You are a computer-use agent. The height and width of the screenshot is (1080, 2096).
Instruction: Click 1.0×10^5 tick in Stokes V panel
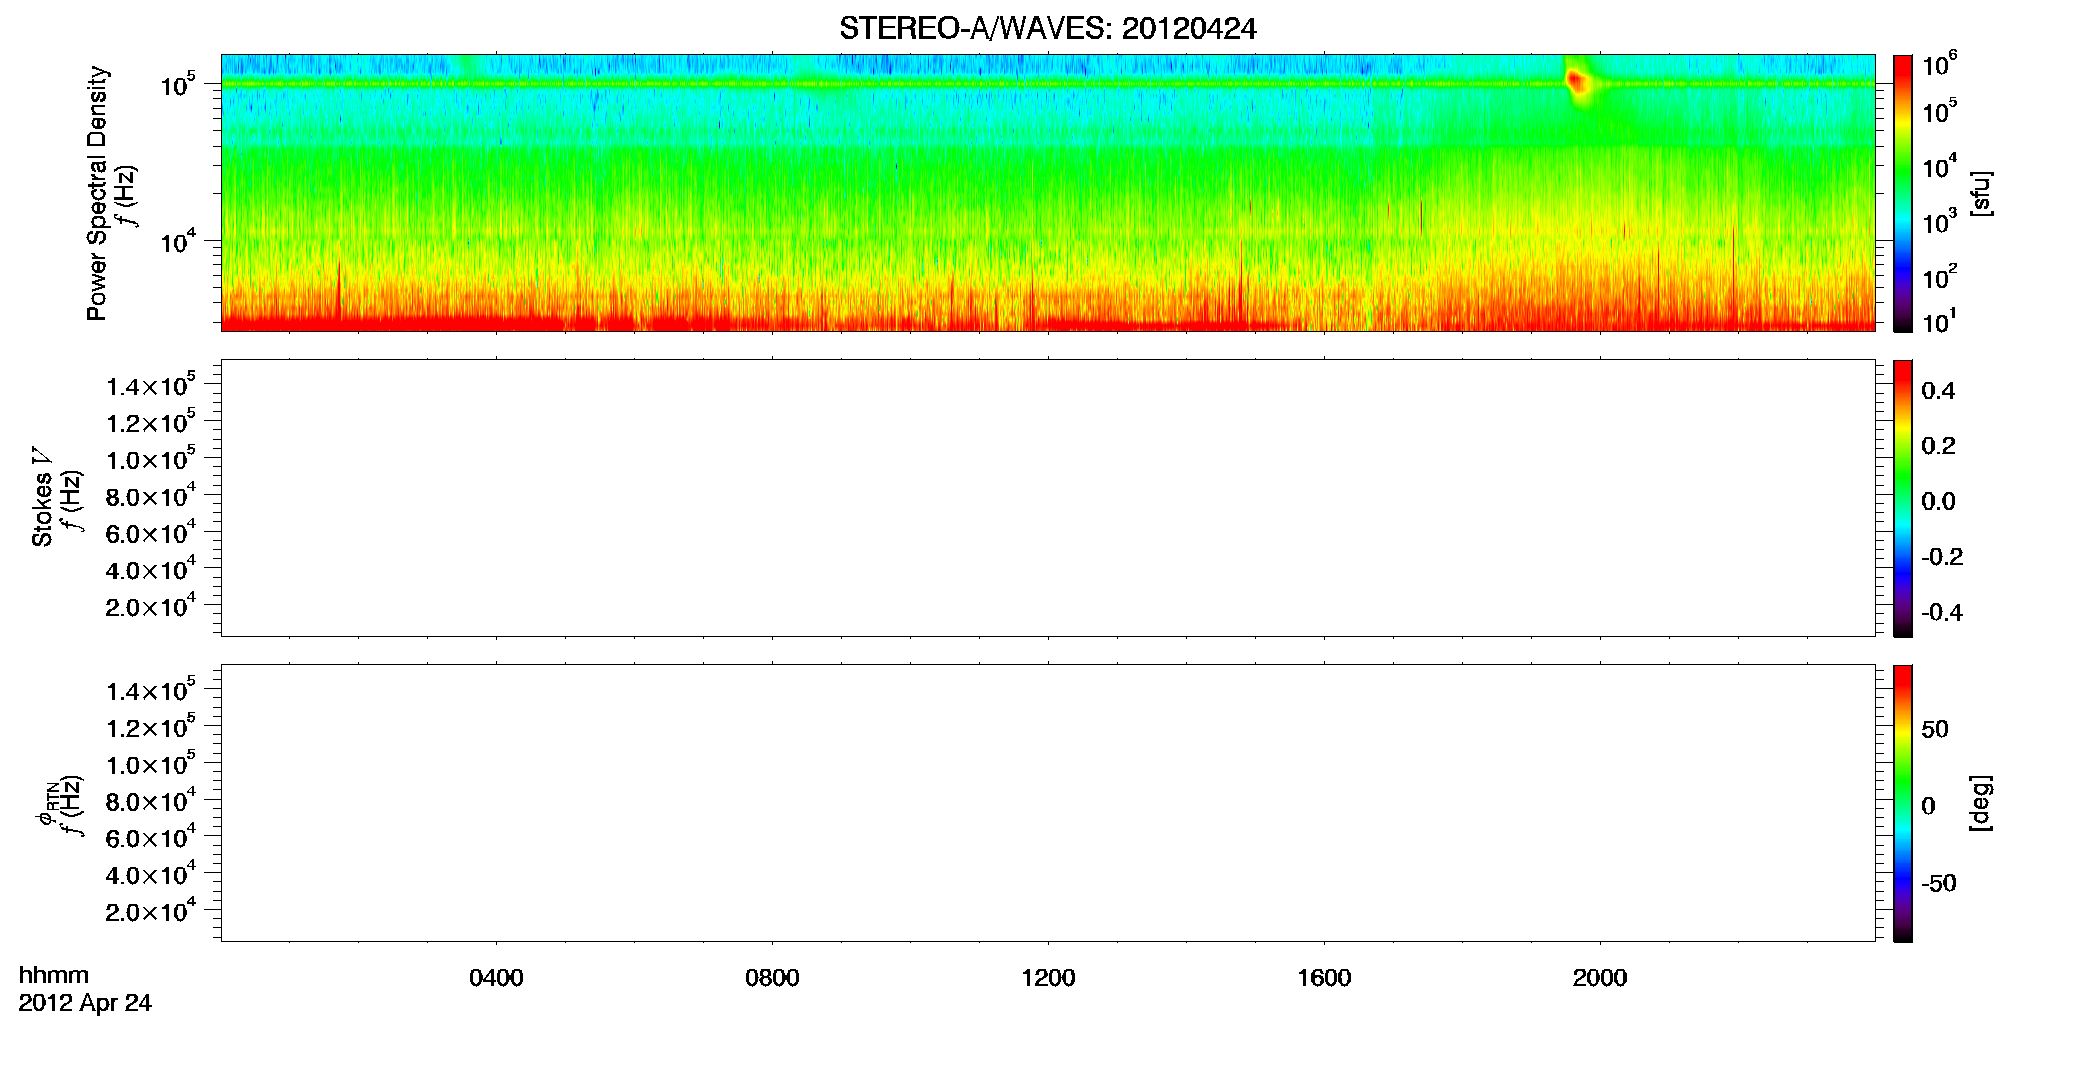[x=150, y=458]
